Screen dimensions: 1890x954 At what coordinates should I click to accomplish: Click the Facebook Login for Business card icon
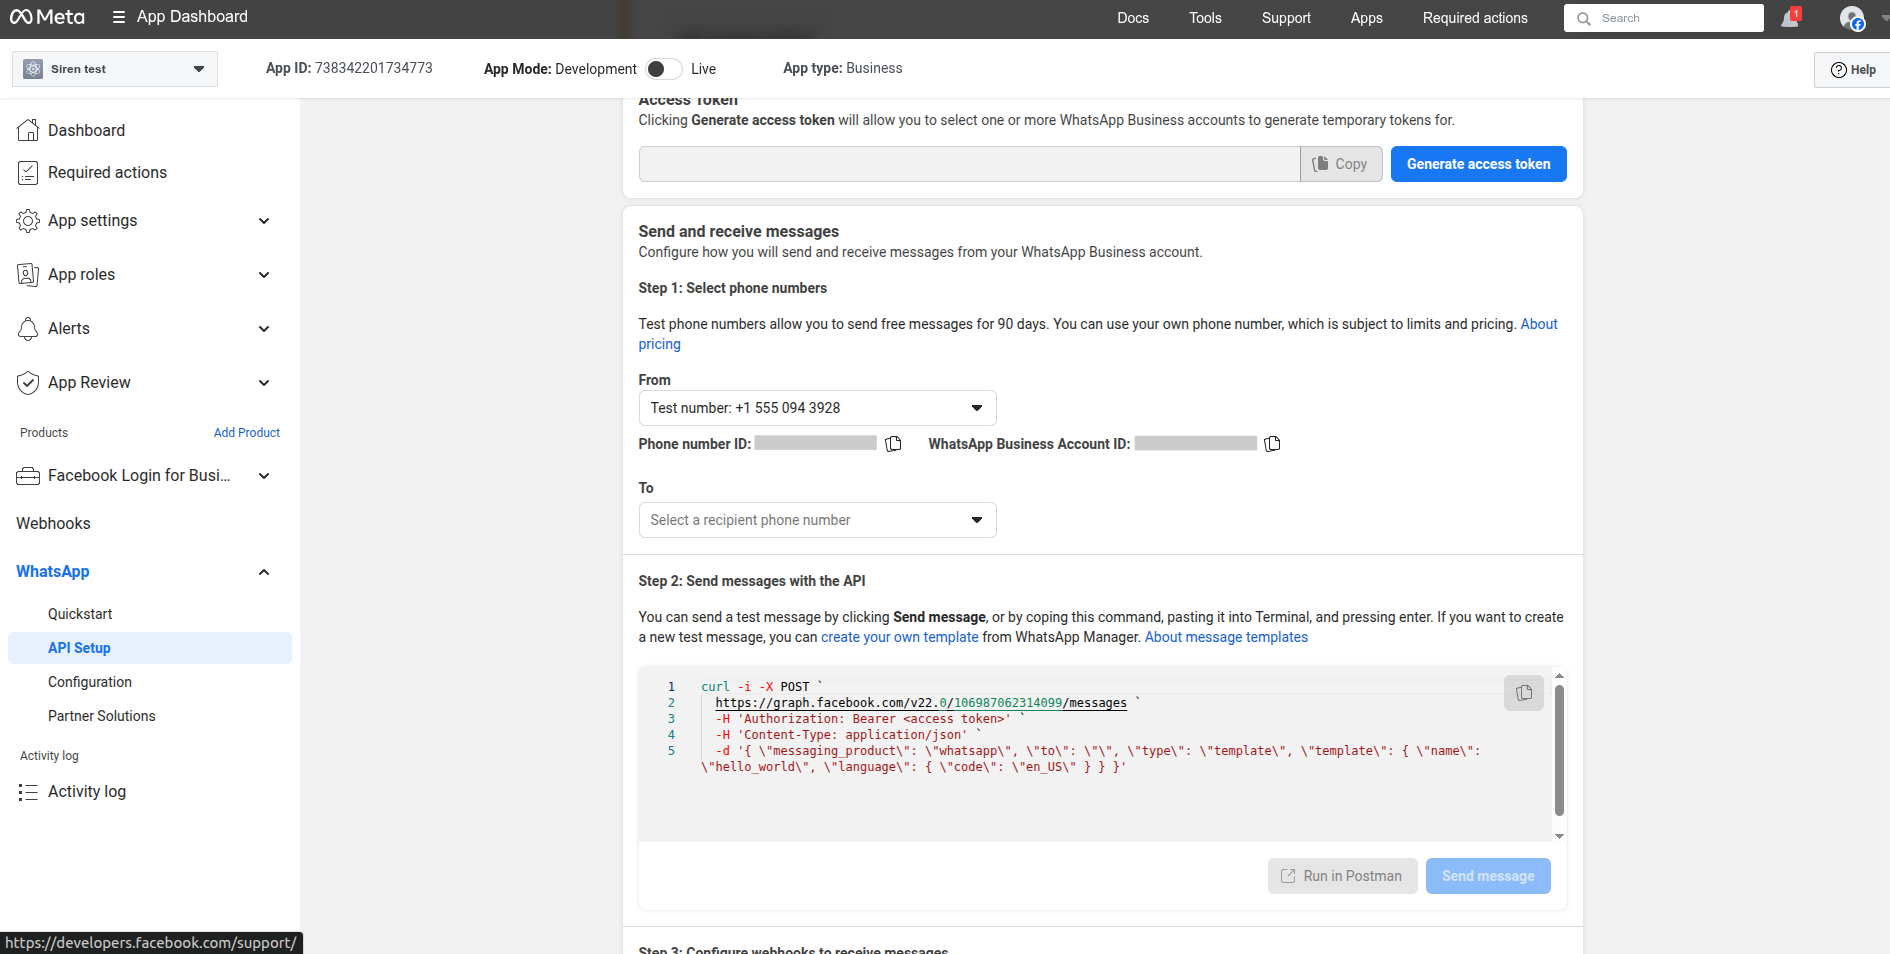point(28,476)
